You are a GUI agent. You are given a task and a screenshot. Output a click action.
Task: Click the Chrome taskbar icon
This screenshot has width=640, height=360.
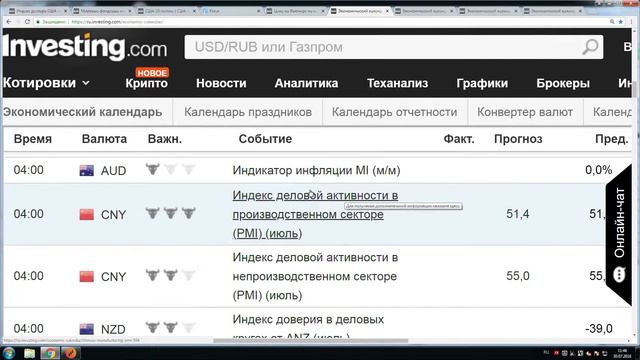(50, 353)
